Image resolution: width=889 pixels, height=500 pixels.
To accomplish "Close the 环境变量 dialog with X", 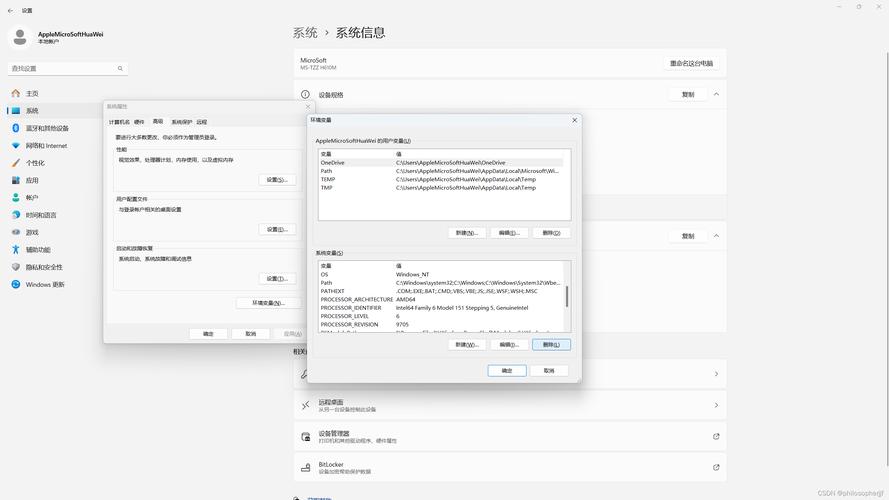I will point(574,120).
